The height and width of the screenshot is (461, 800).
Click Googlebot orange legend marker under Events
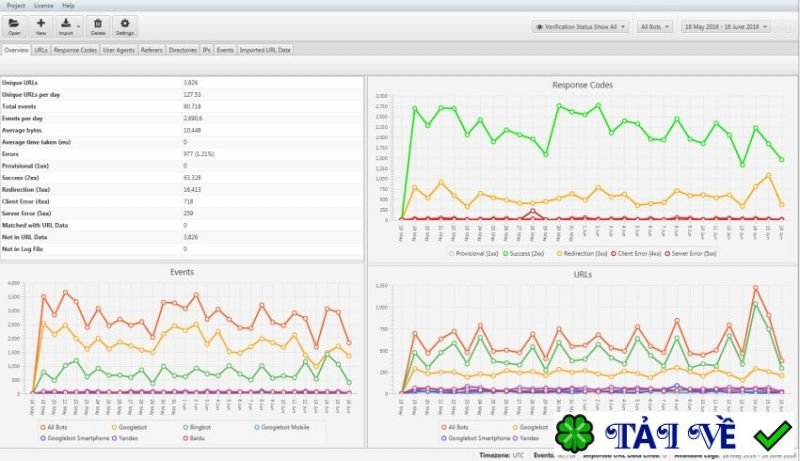point(114,427)
